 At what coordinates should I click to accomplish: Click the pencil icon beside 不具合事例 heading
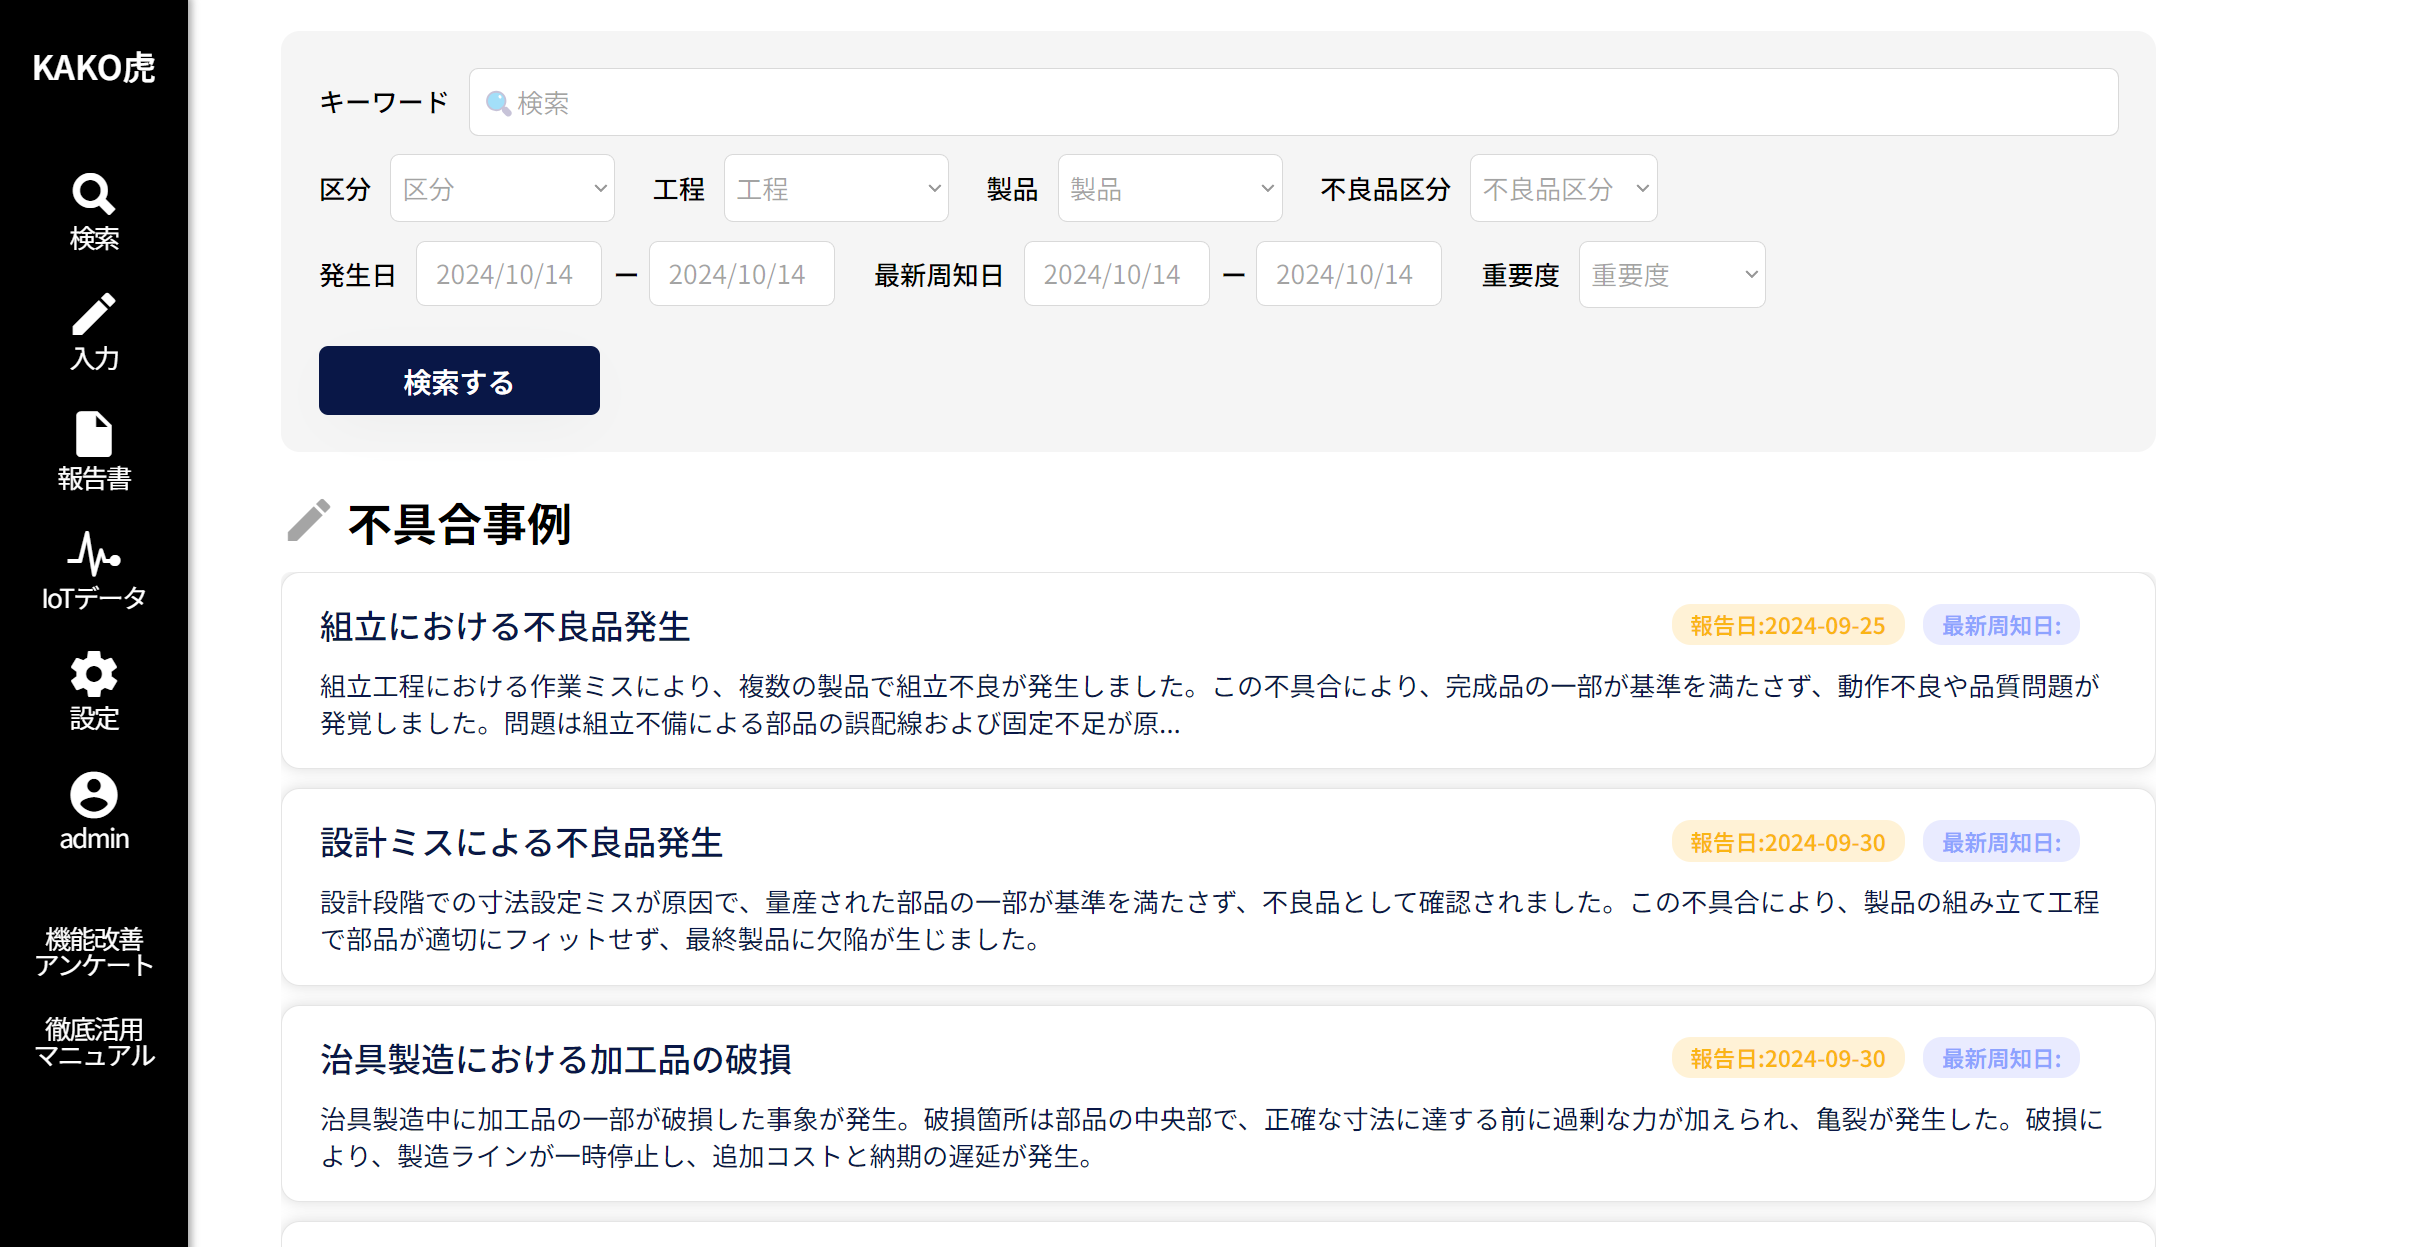308,522
